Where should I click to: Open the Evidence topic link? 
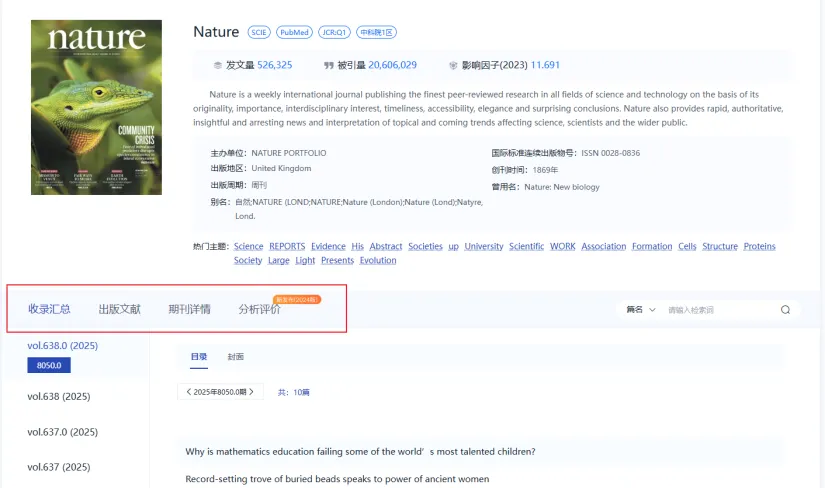tap(328, 246)
